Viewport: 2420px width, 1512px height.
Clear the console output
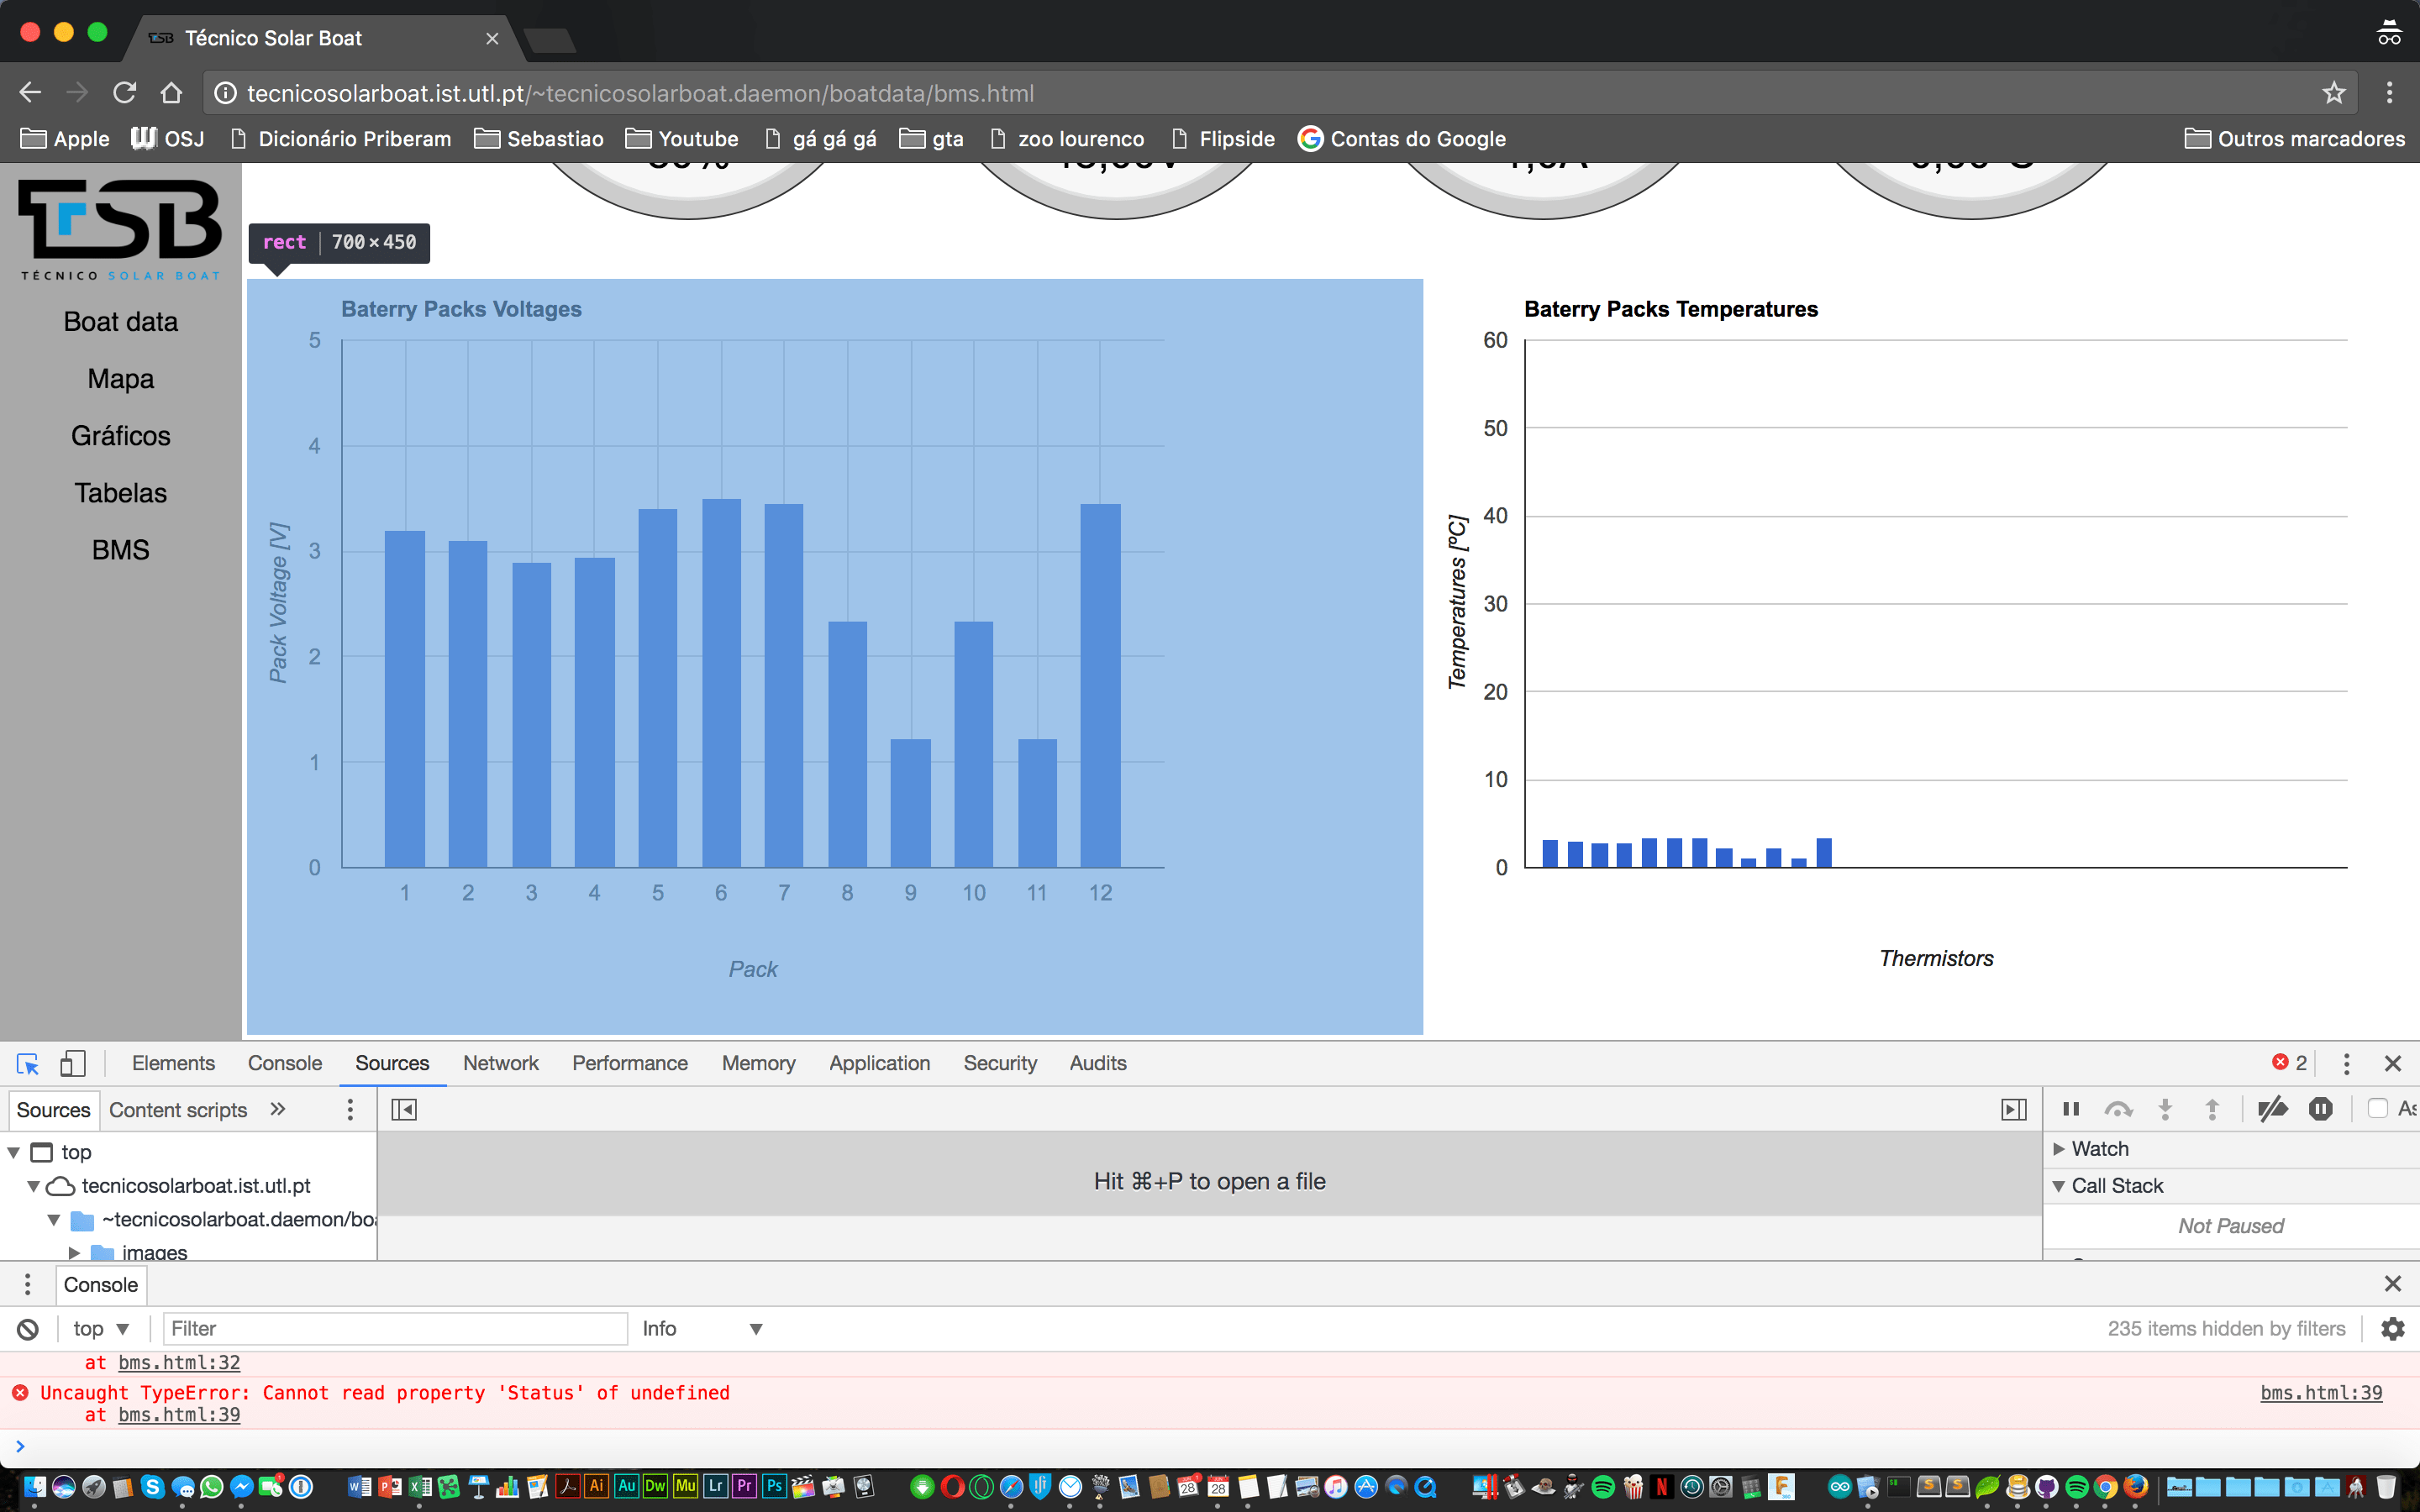[x=27, y=1328]
